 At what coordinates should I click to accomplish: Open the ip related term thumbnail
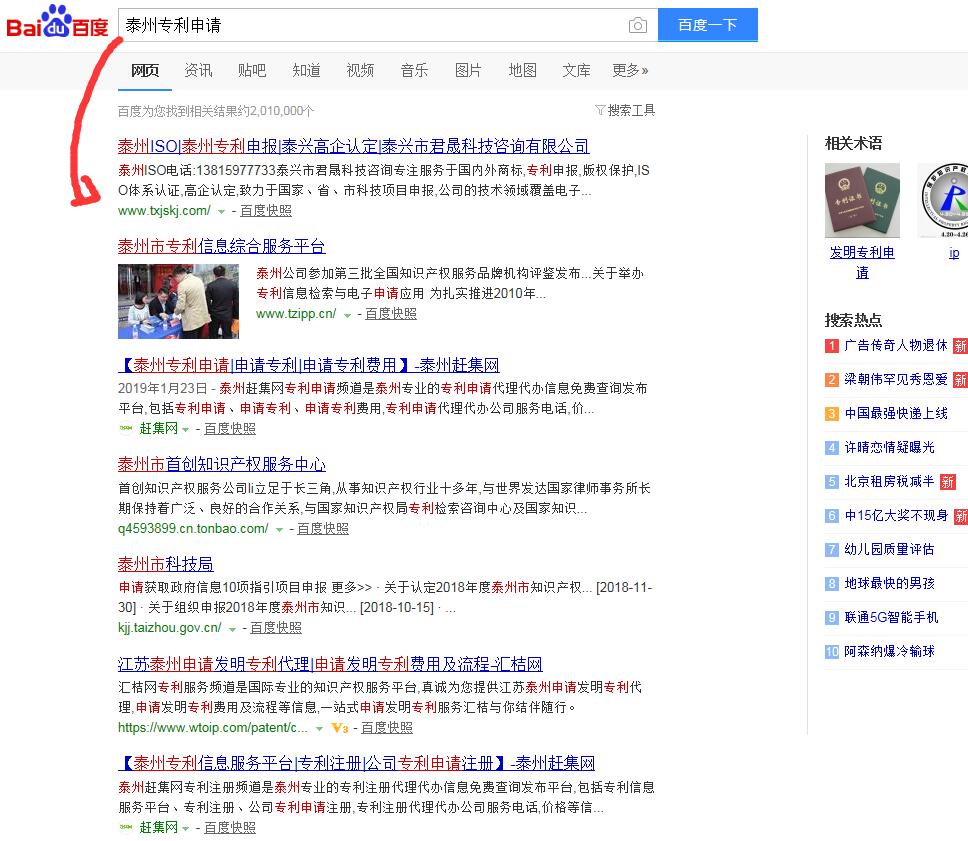[943, 200]
